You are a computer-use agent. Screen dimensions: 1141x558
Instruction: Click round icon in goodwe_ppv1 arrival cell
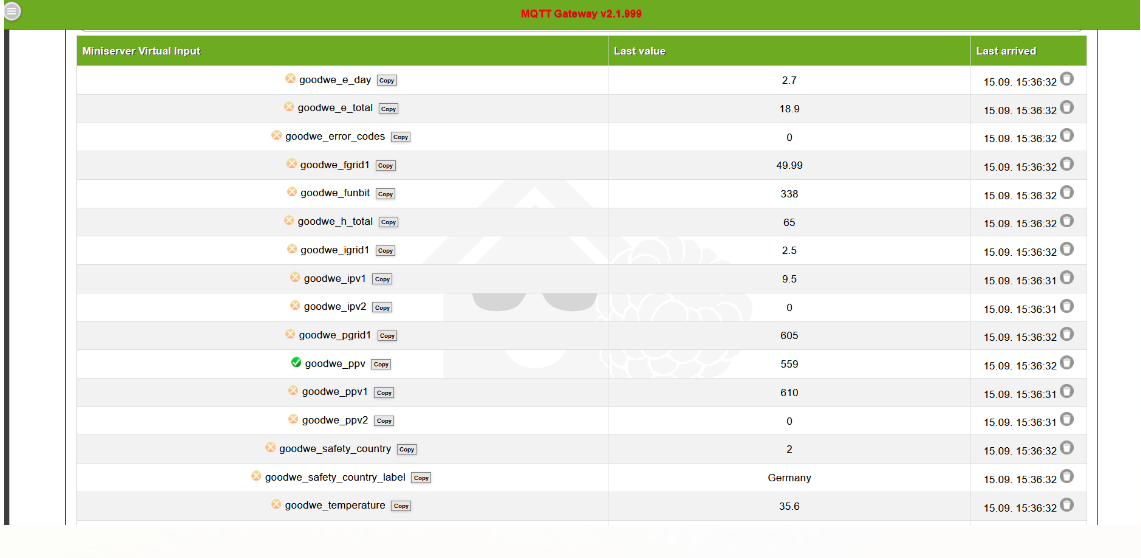(1067, 391)
